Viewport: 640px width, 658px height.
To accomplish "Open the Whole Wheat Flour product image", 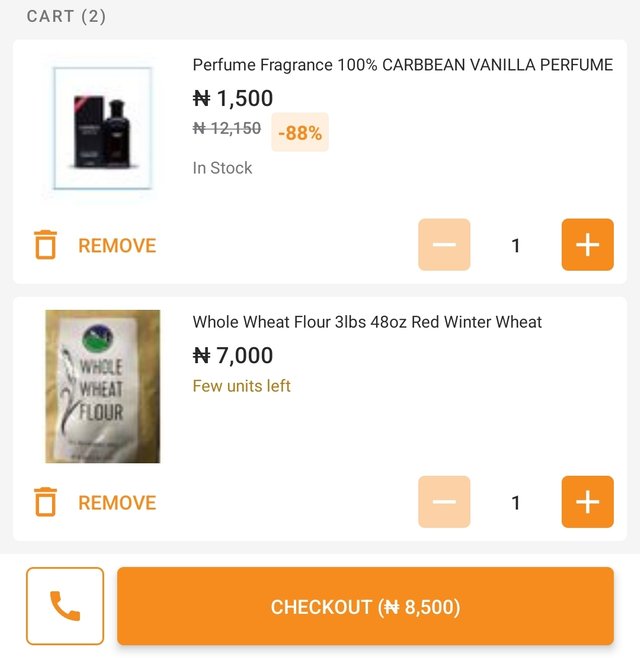I will click(103, 386).
